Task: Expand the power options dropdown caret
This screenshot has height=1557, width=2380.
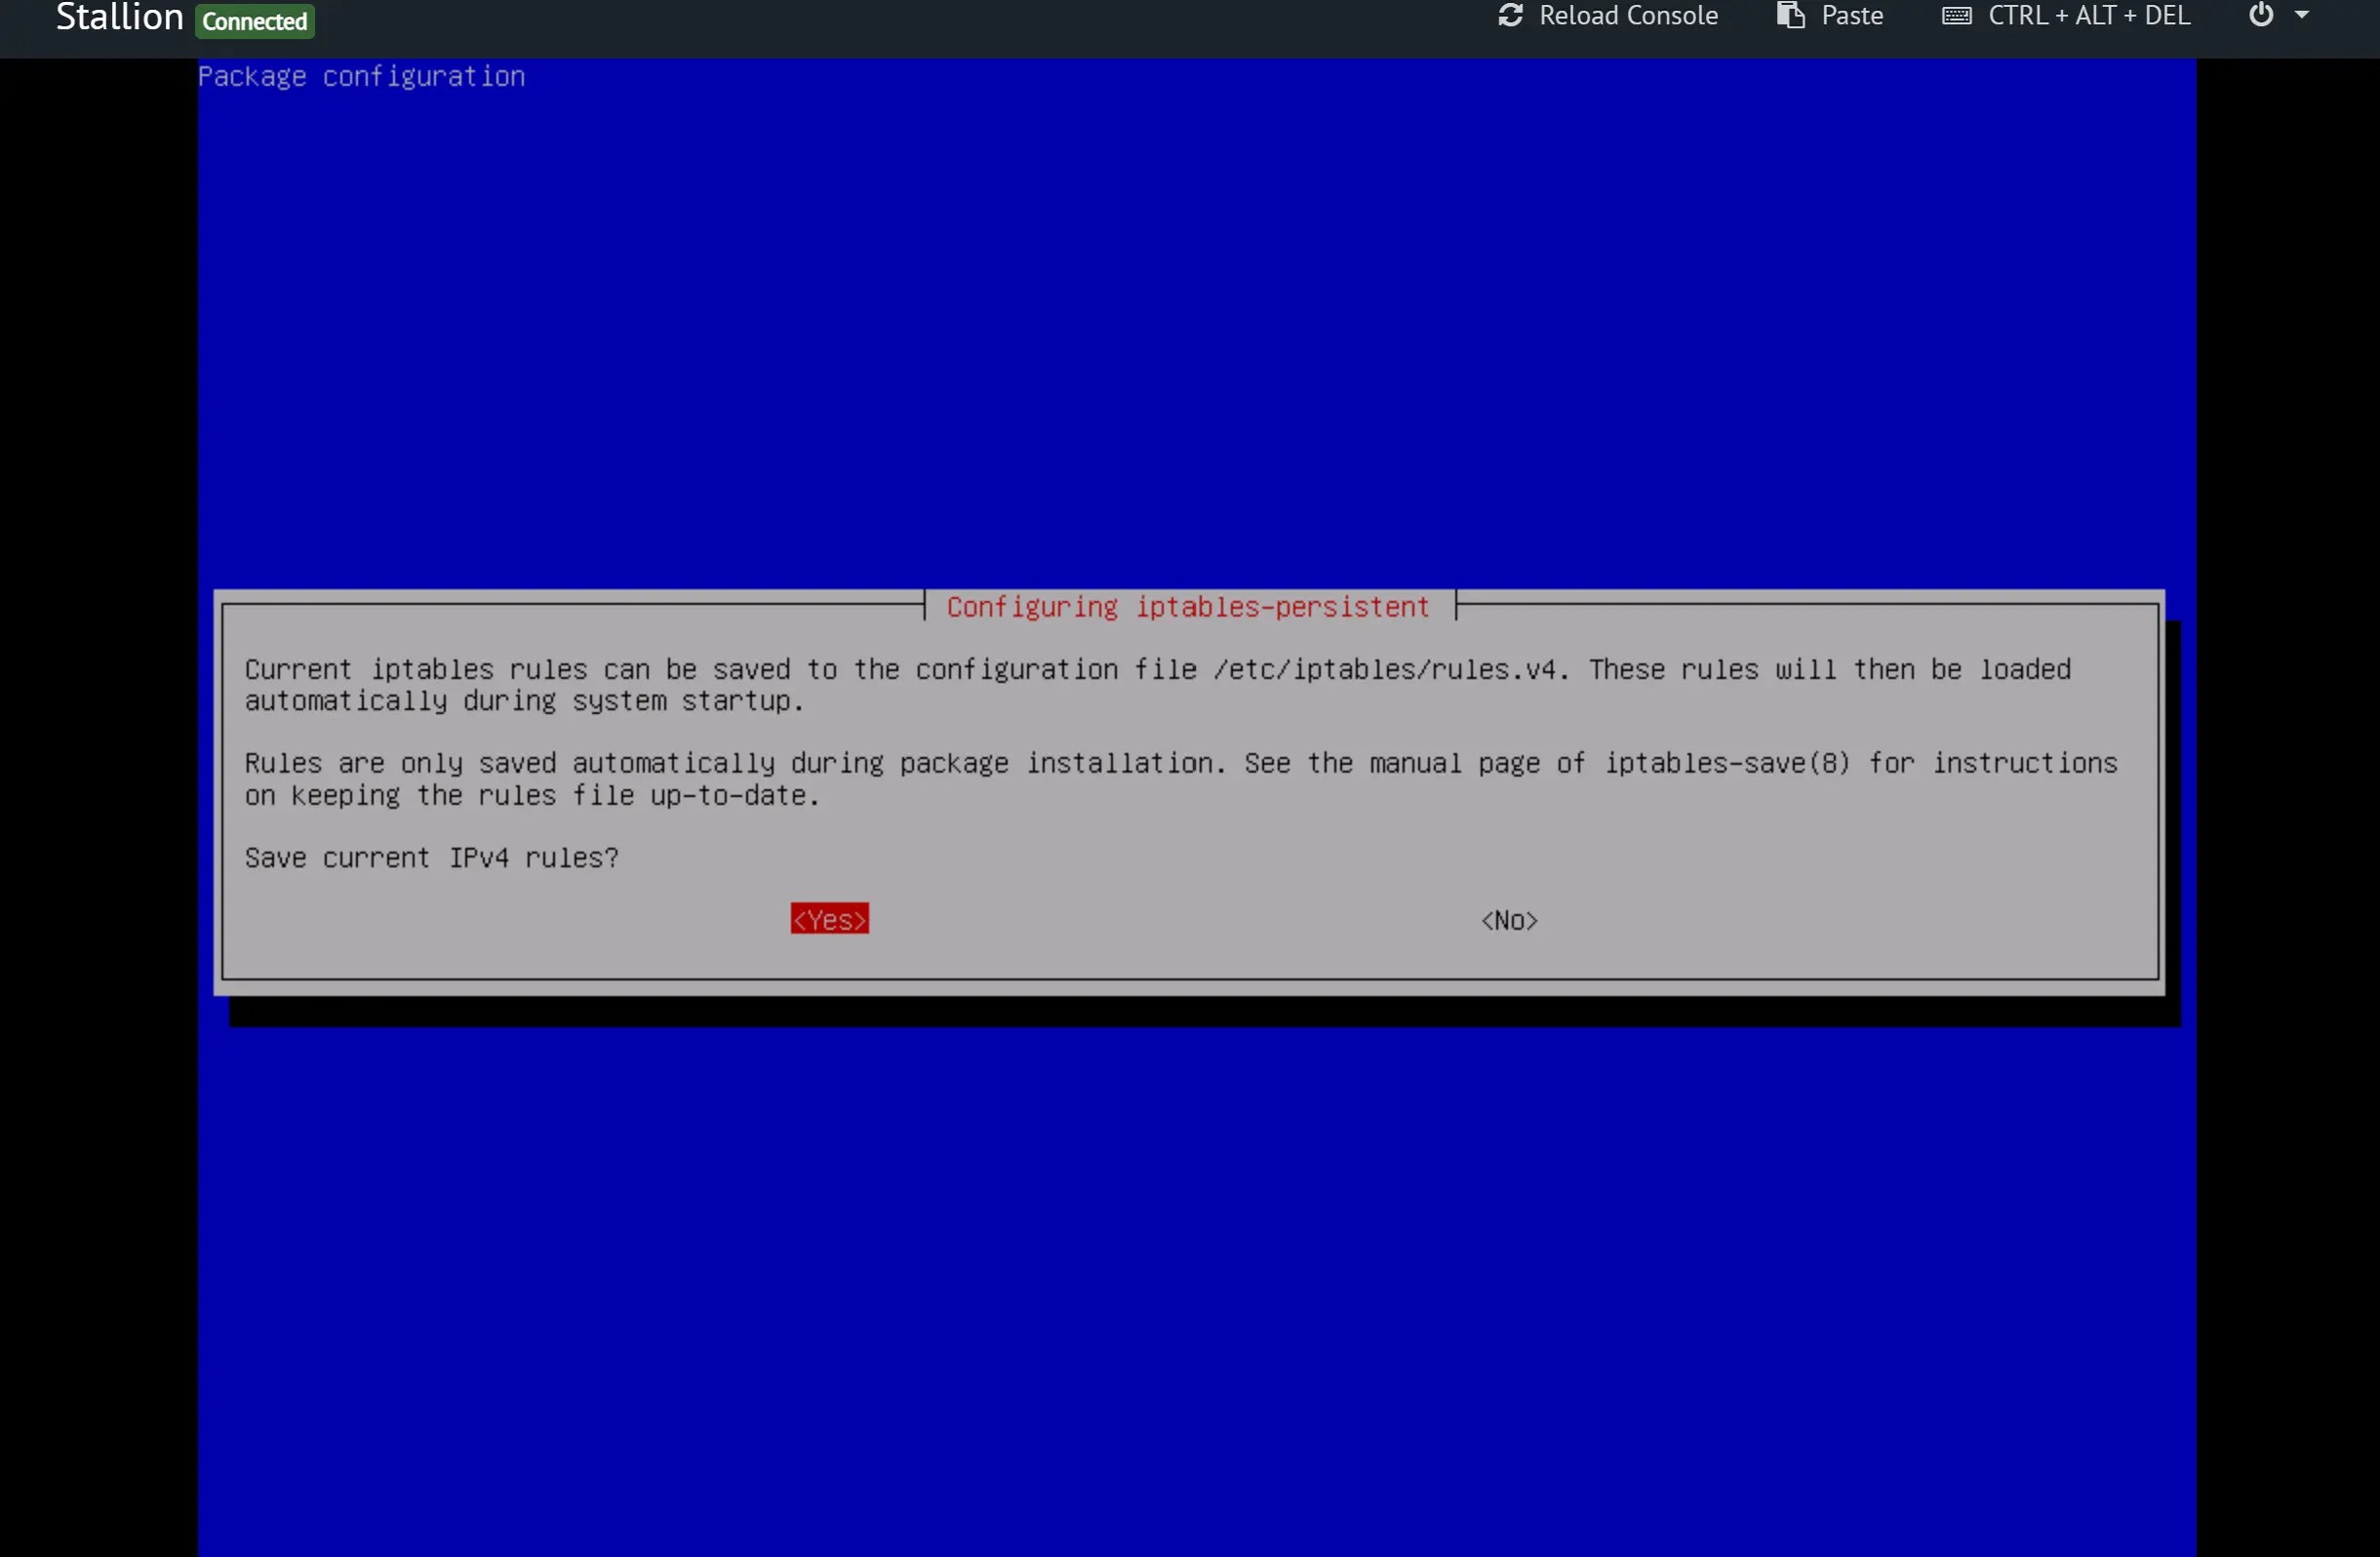Action: (x=2301, y=16)
